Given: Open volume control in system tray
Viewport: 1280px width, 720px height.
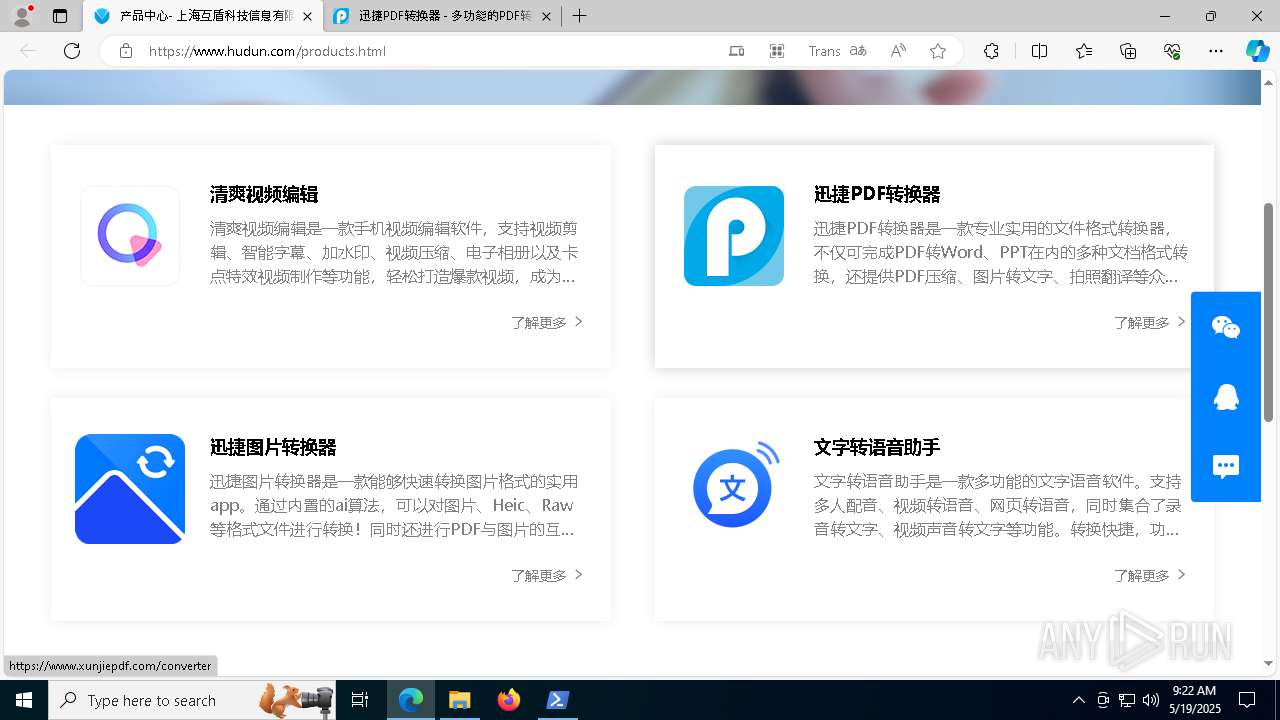Looking at the screenshot, I should tap(1151, 700).
